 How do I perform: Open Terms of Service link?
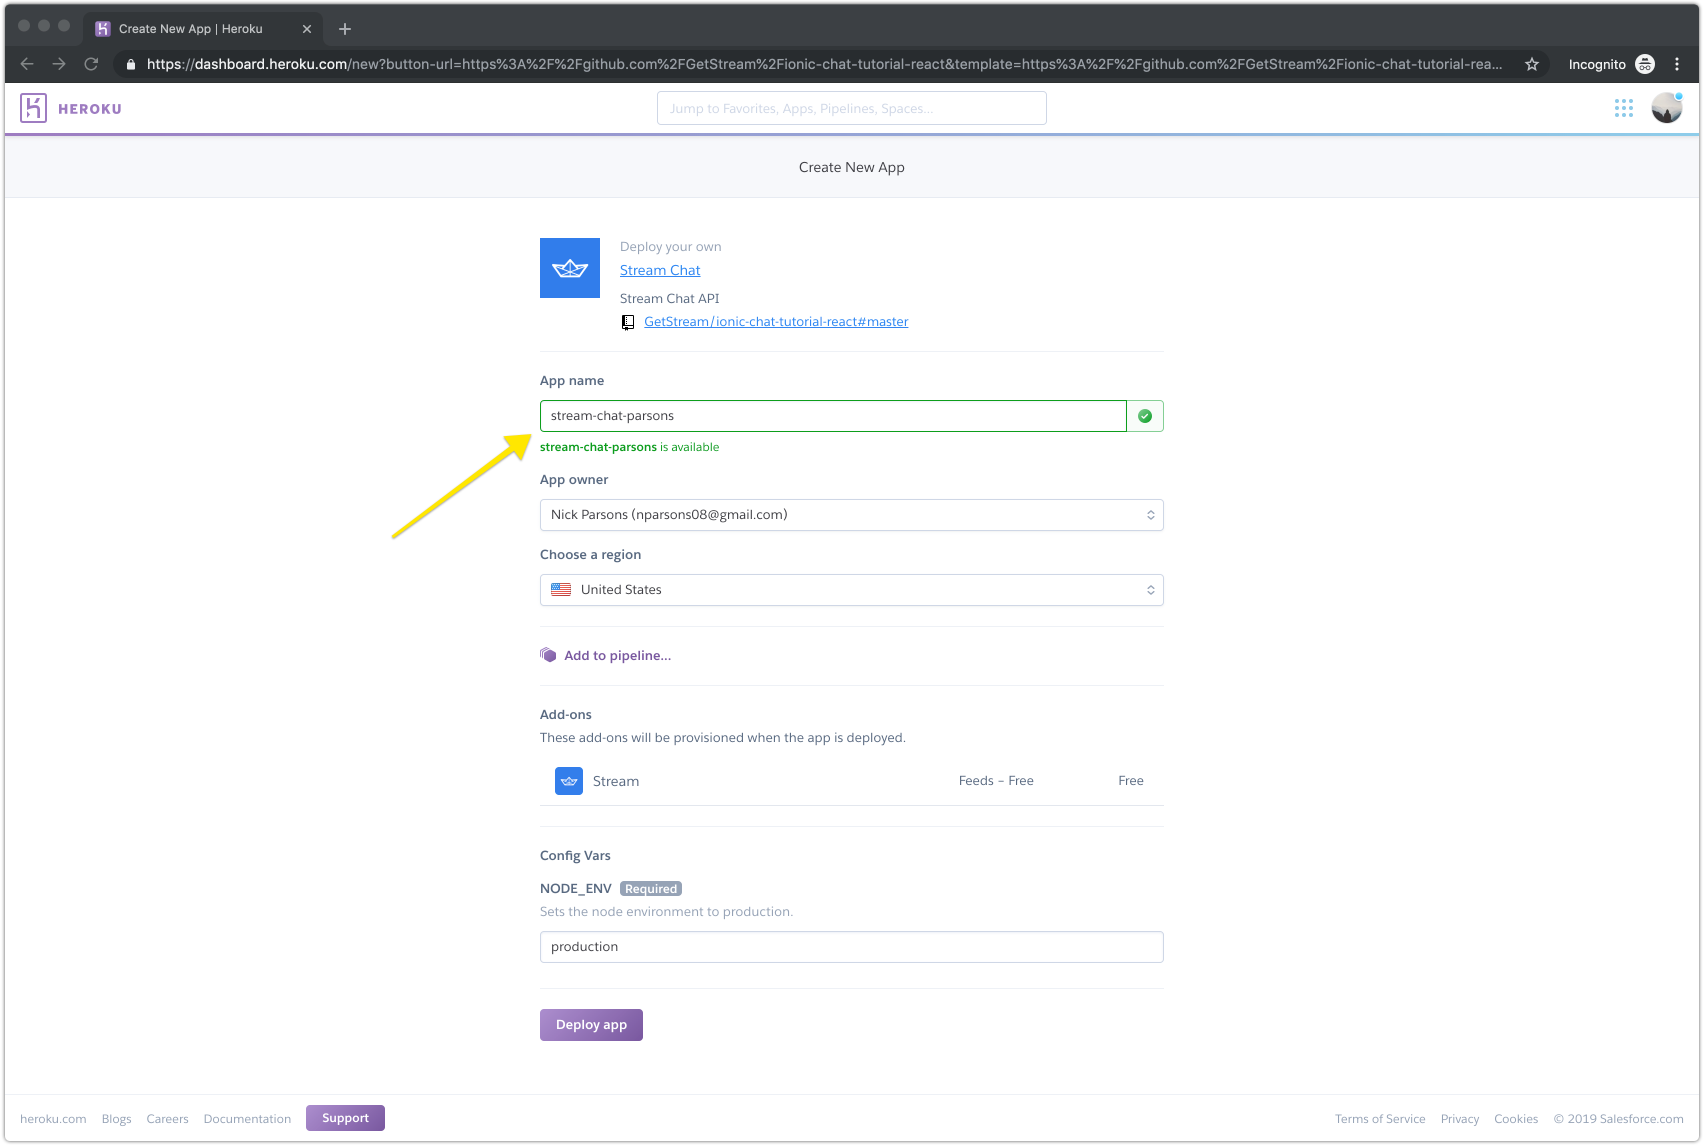coord(1380,1119)
